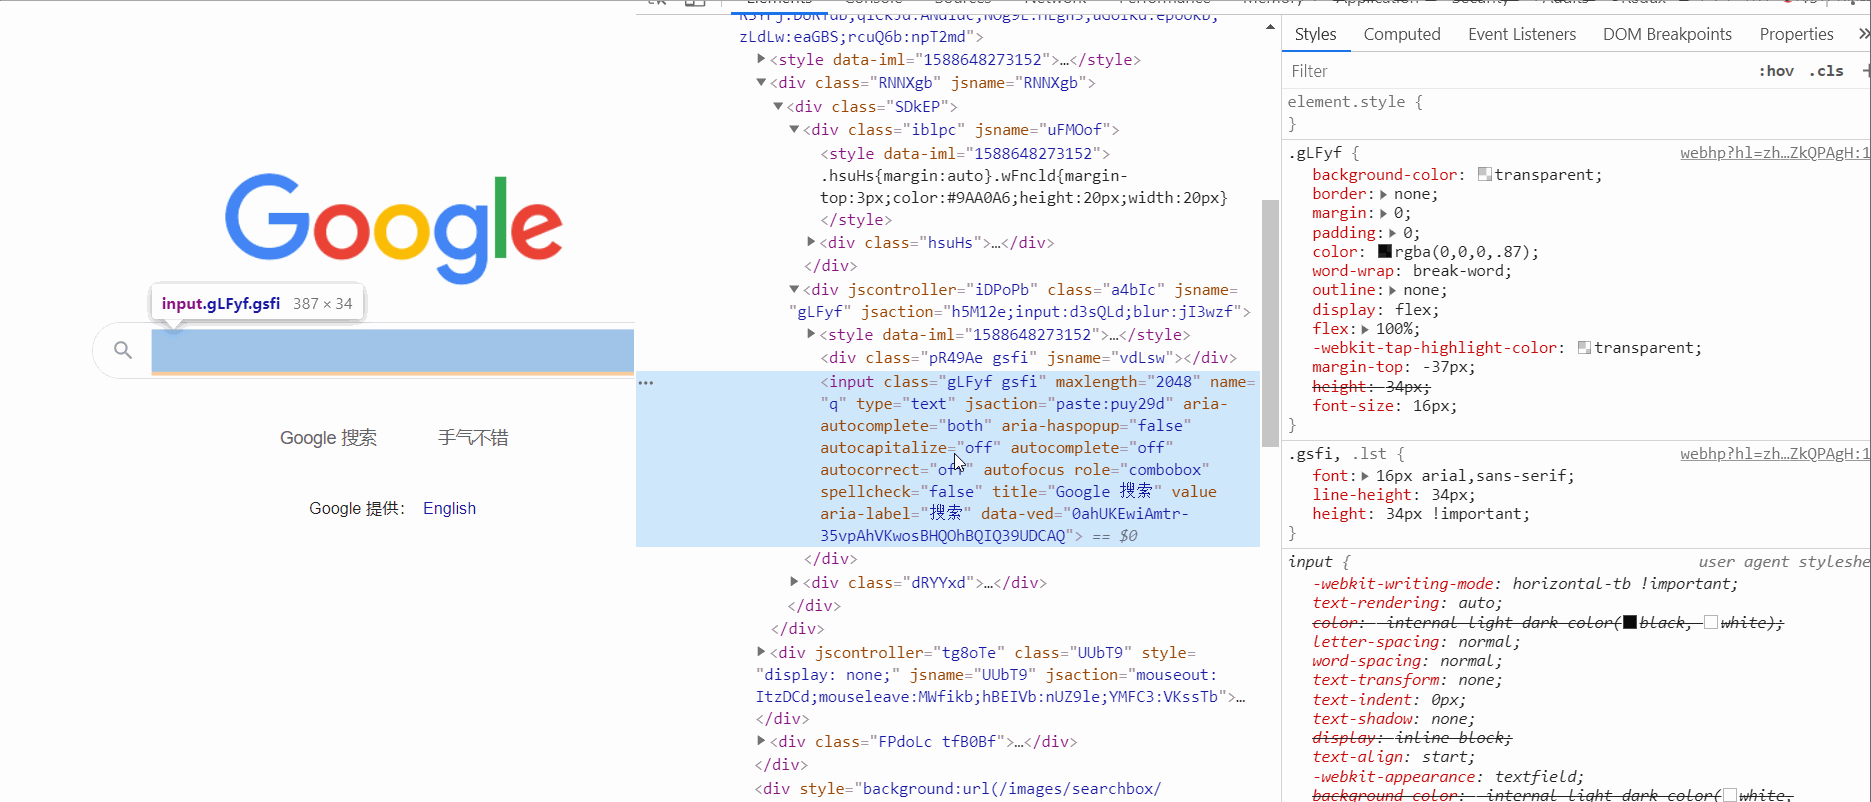
Task: Switch to the Styles tab
Action: (x=1315, y=34)
